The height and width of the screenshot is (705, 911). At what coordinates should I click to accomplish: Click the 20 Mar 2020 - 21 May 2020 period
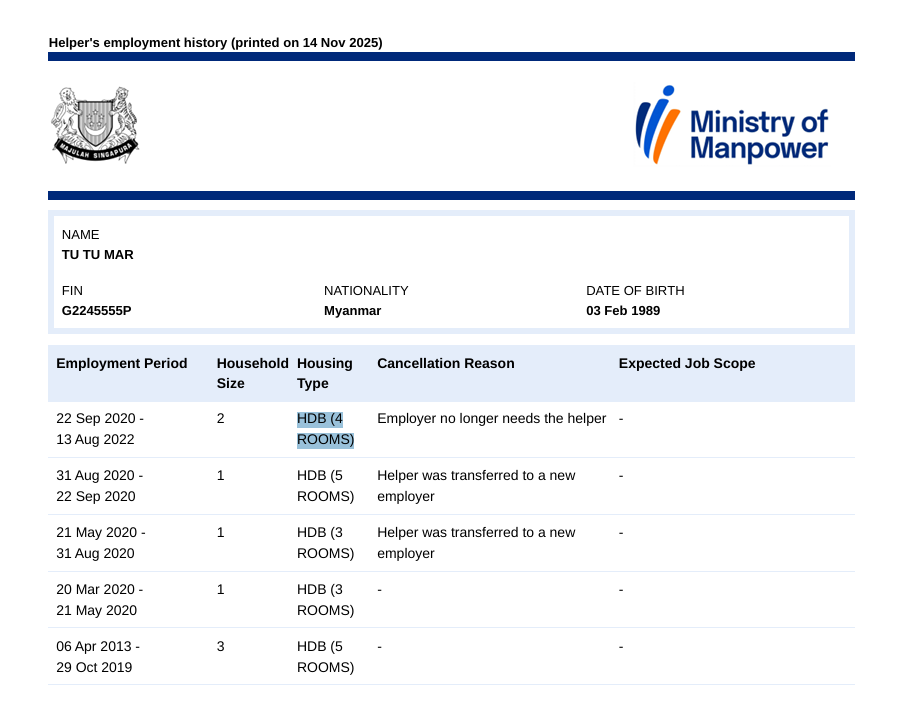tap(100, 600)
